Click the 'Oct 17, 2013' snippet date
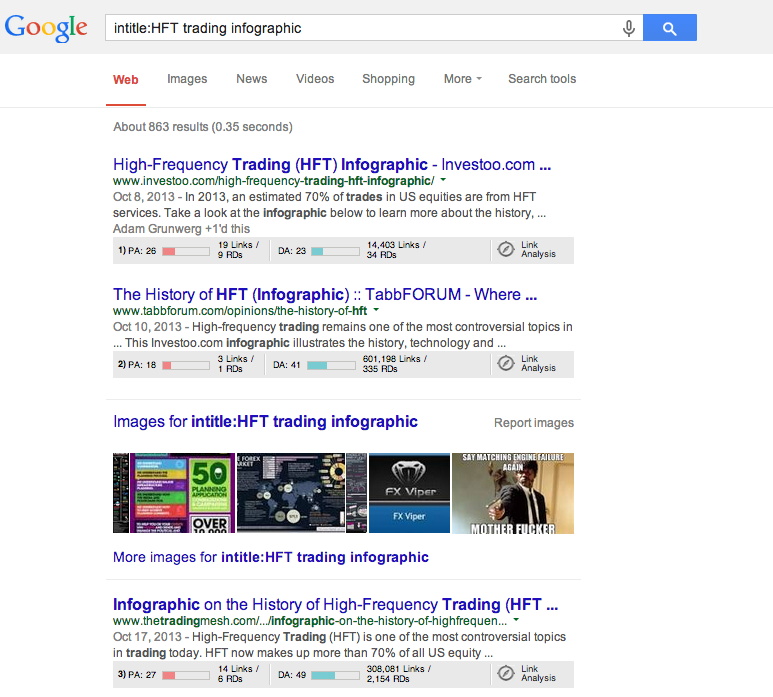The height and width of the screenshot is (697, 773). (147, 637)
